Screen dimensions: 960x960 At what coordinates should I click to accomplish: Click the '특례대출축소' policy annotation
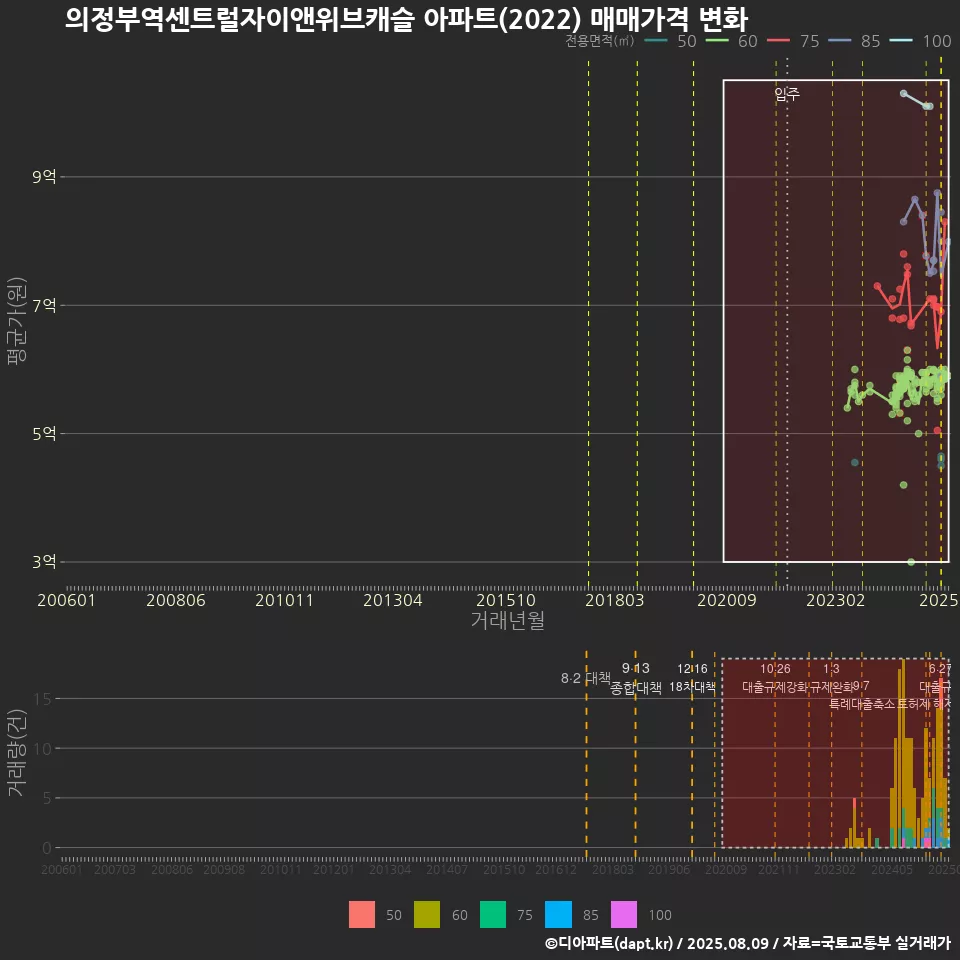[861, 704]
